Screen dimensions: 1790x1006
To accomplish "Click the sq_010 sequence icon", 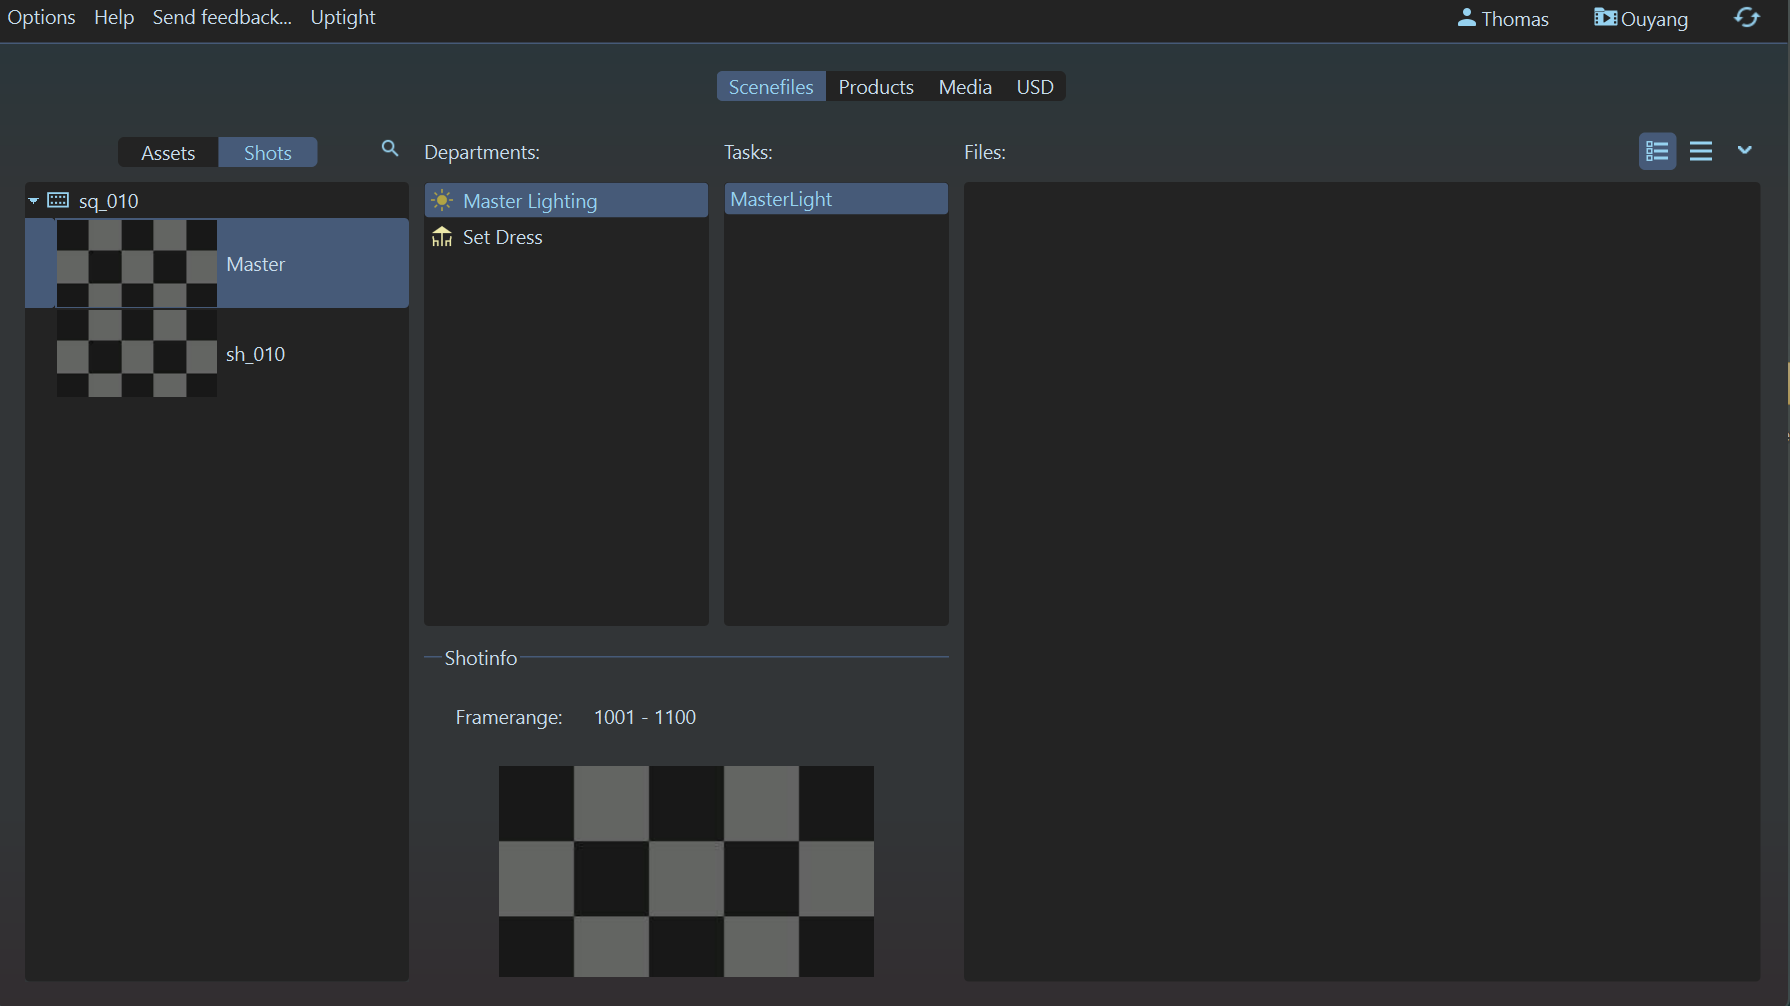I will click(x=58, y=201).
